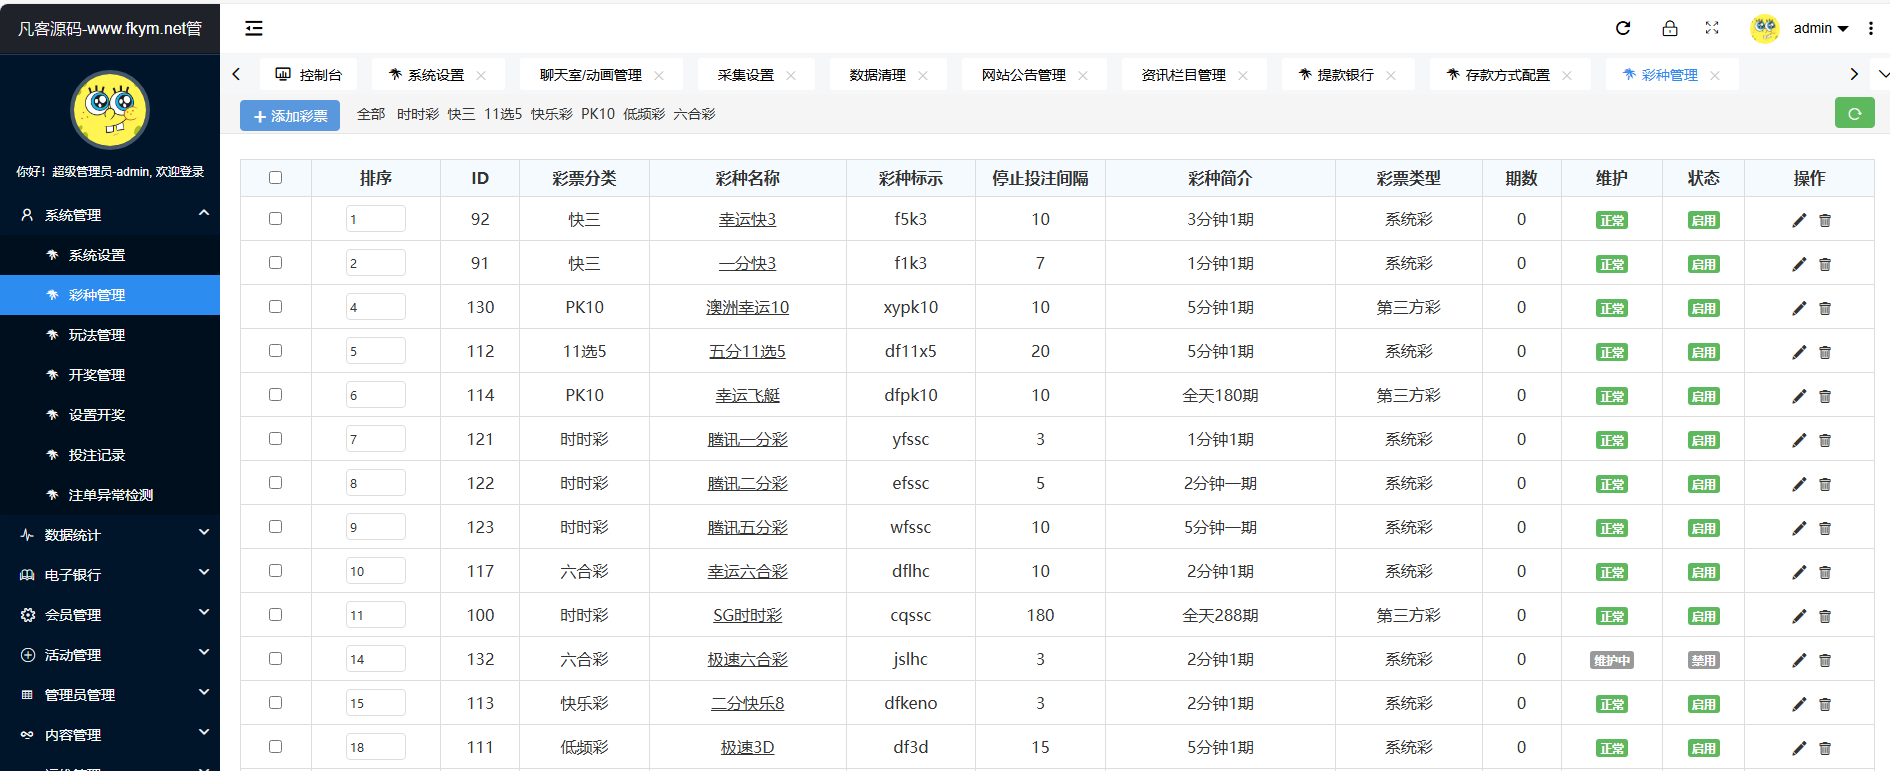Expand the 管理员管理 sidebar menu

click(110, 695)
